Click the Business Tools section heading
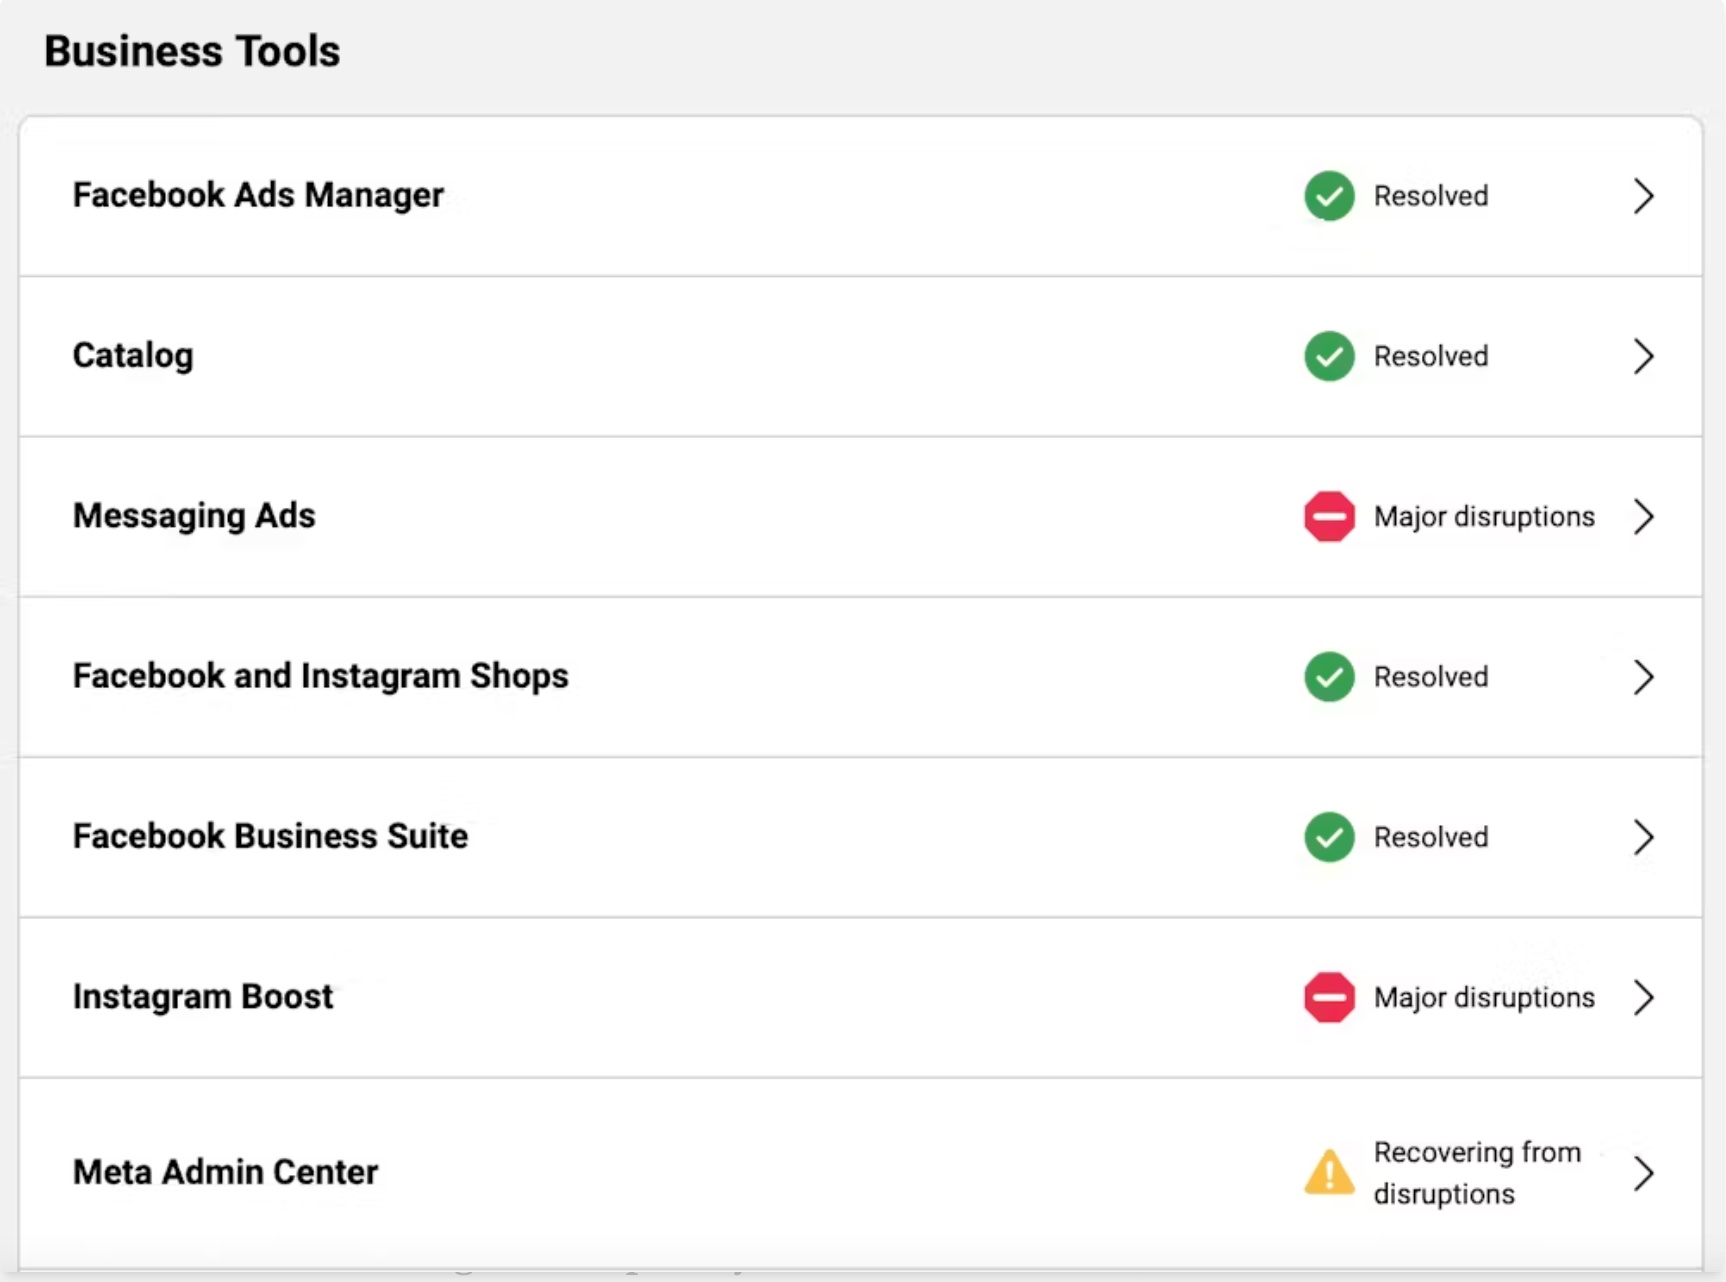This screenshot has height=1282, width=1726. point(192,51)
